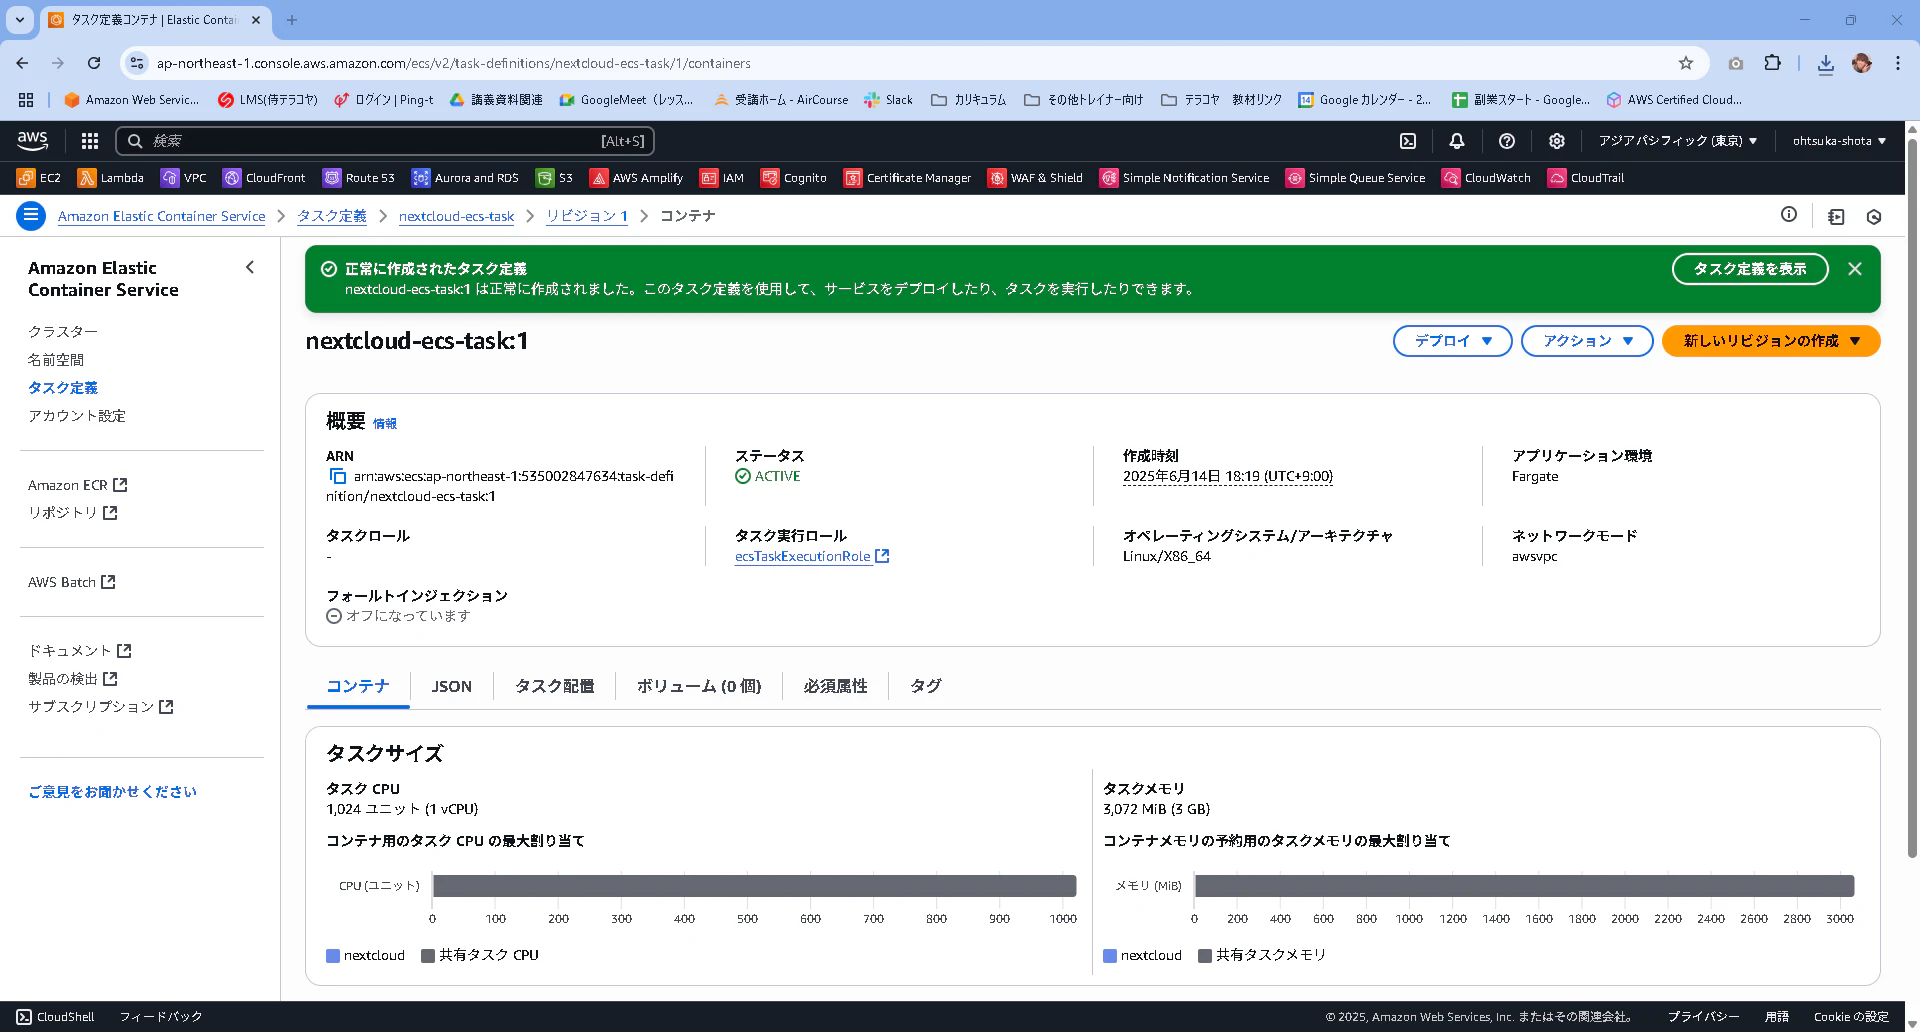Image resolution: width=1920 pixels, height=1032 pixels.
Task: Open the console settings gear
Action: [1557, 141]
